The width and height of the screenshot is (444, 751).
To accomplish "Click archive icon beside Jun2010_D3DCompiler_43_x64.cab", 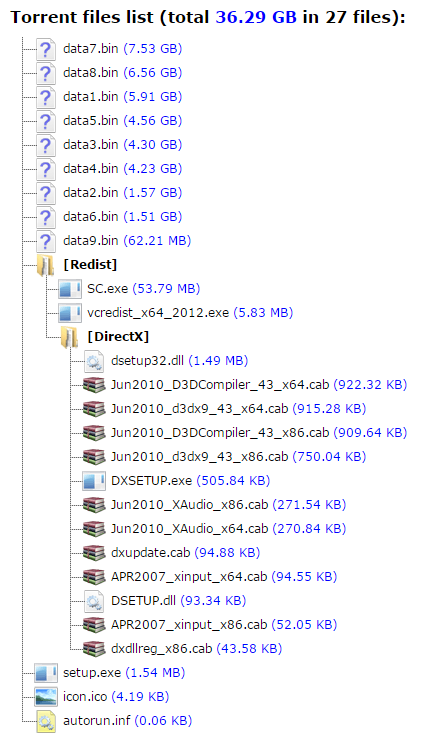I will pyautogui.click(x=94, y=385).
